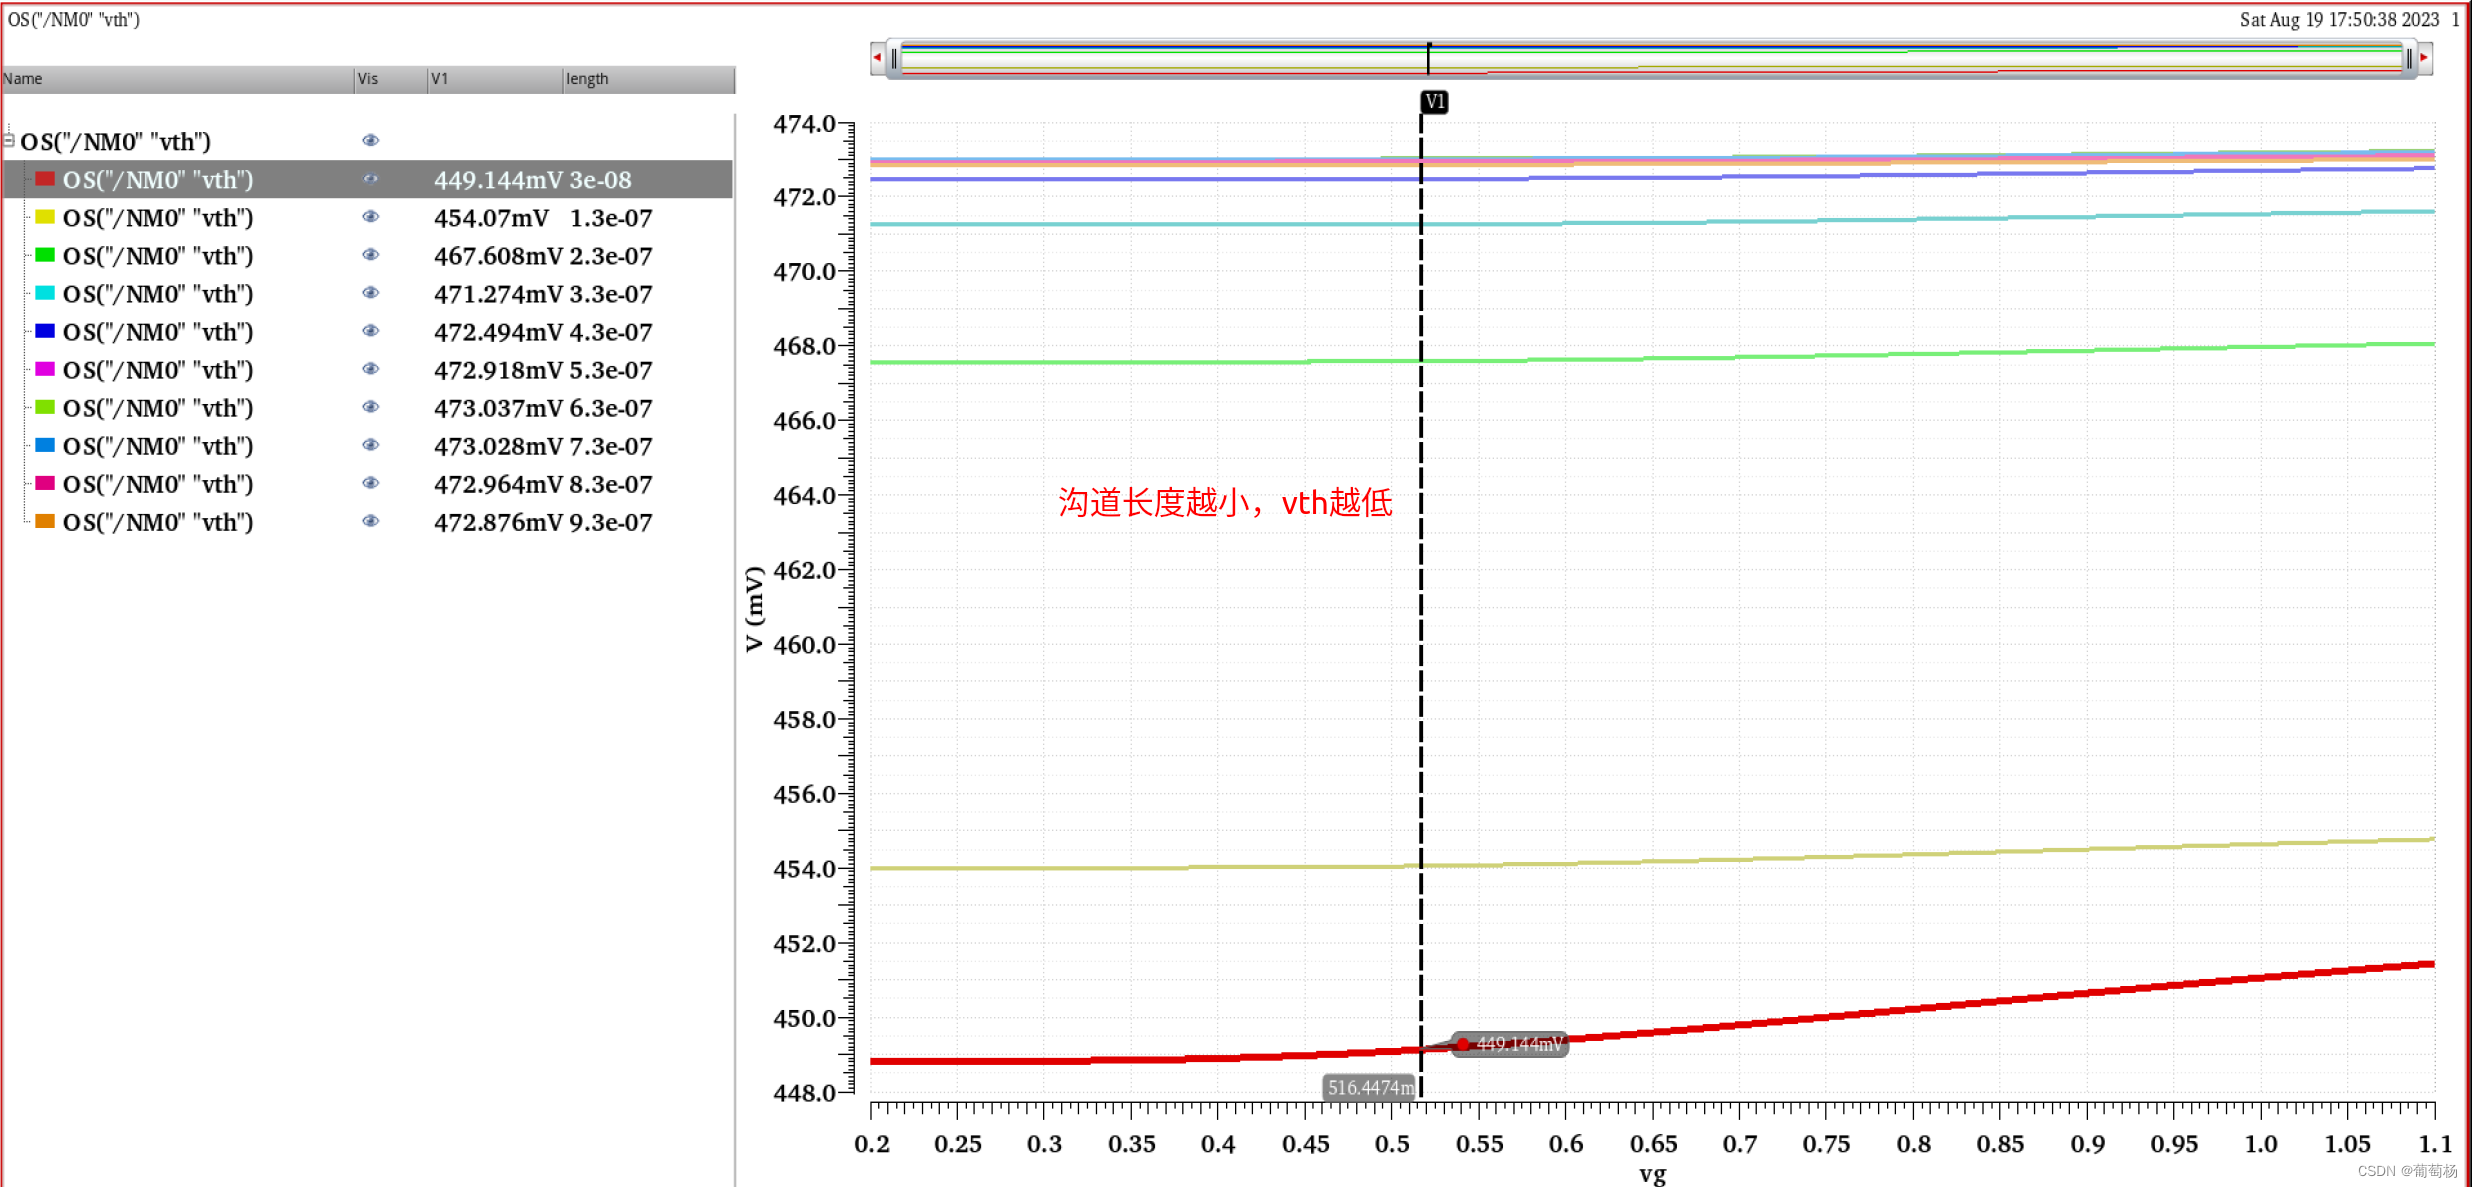The image size is (2472, 1187).
Task: Toggle visibility of the 2.3e-07 trace
Action: [x=370, y=255]
